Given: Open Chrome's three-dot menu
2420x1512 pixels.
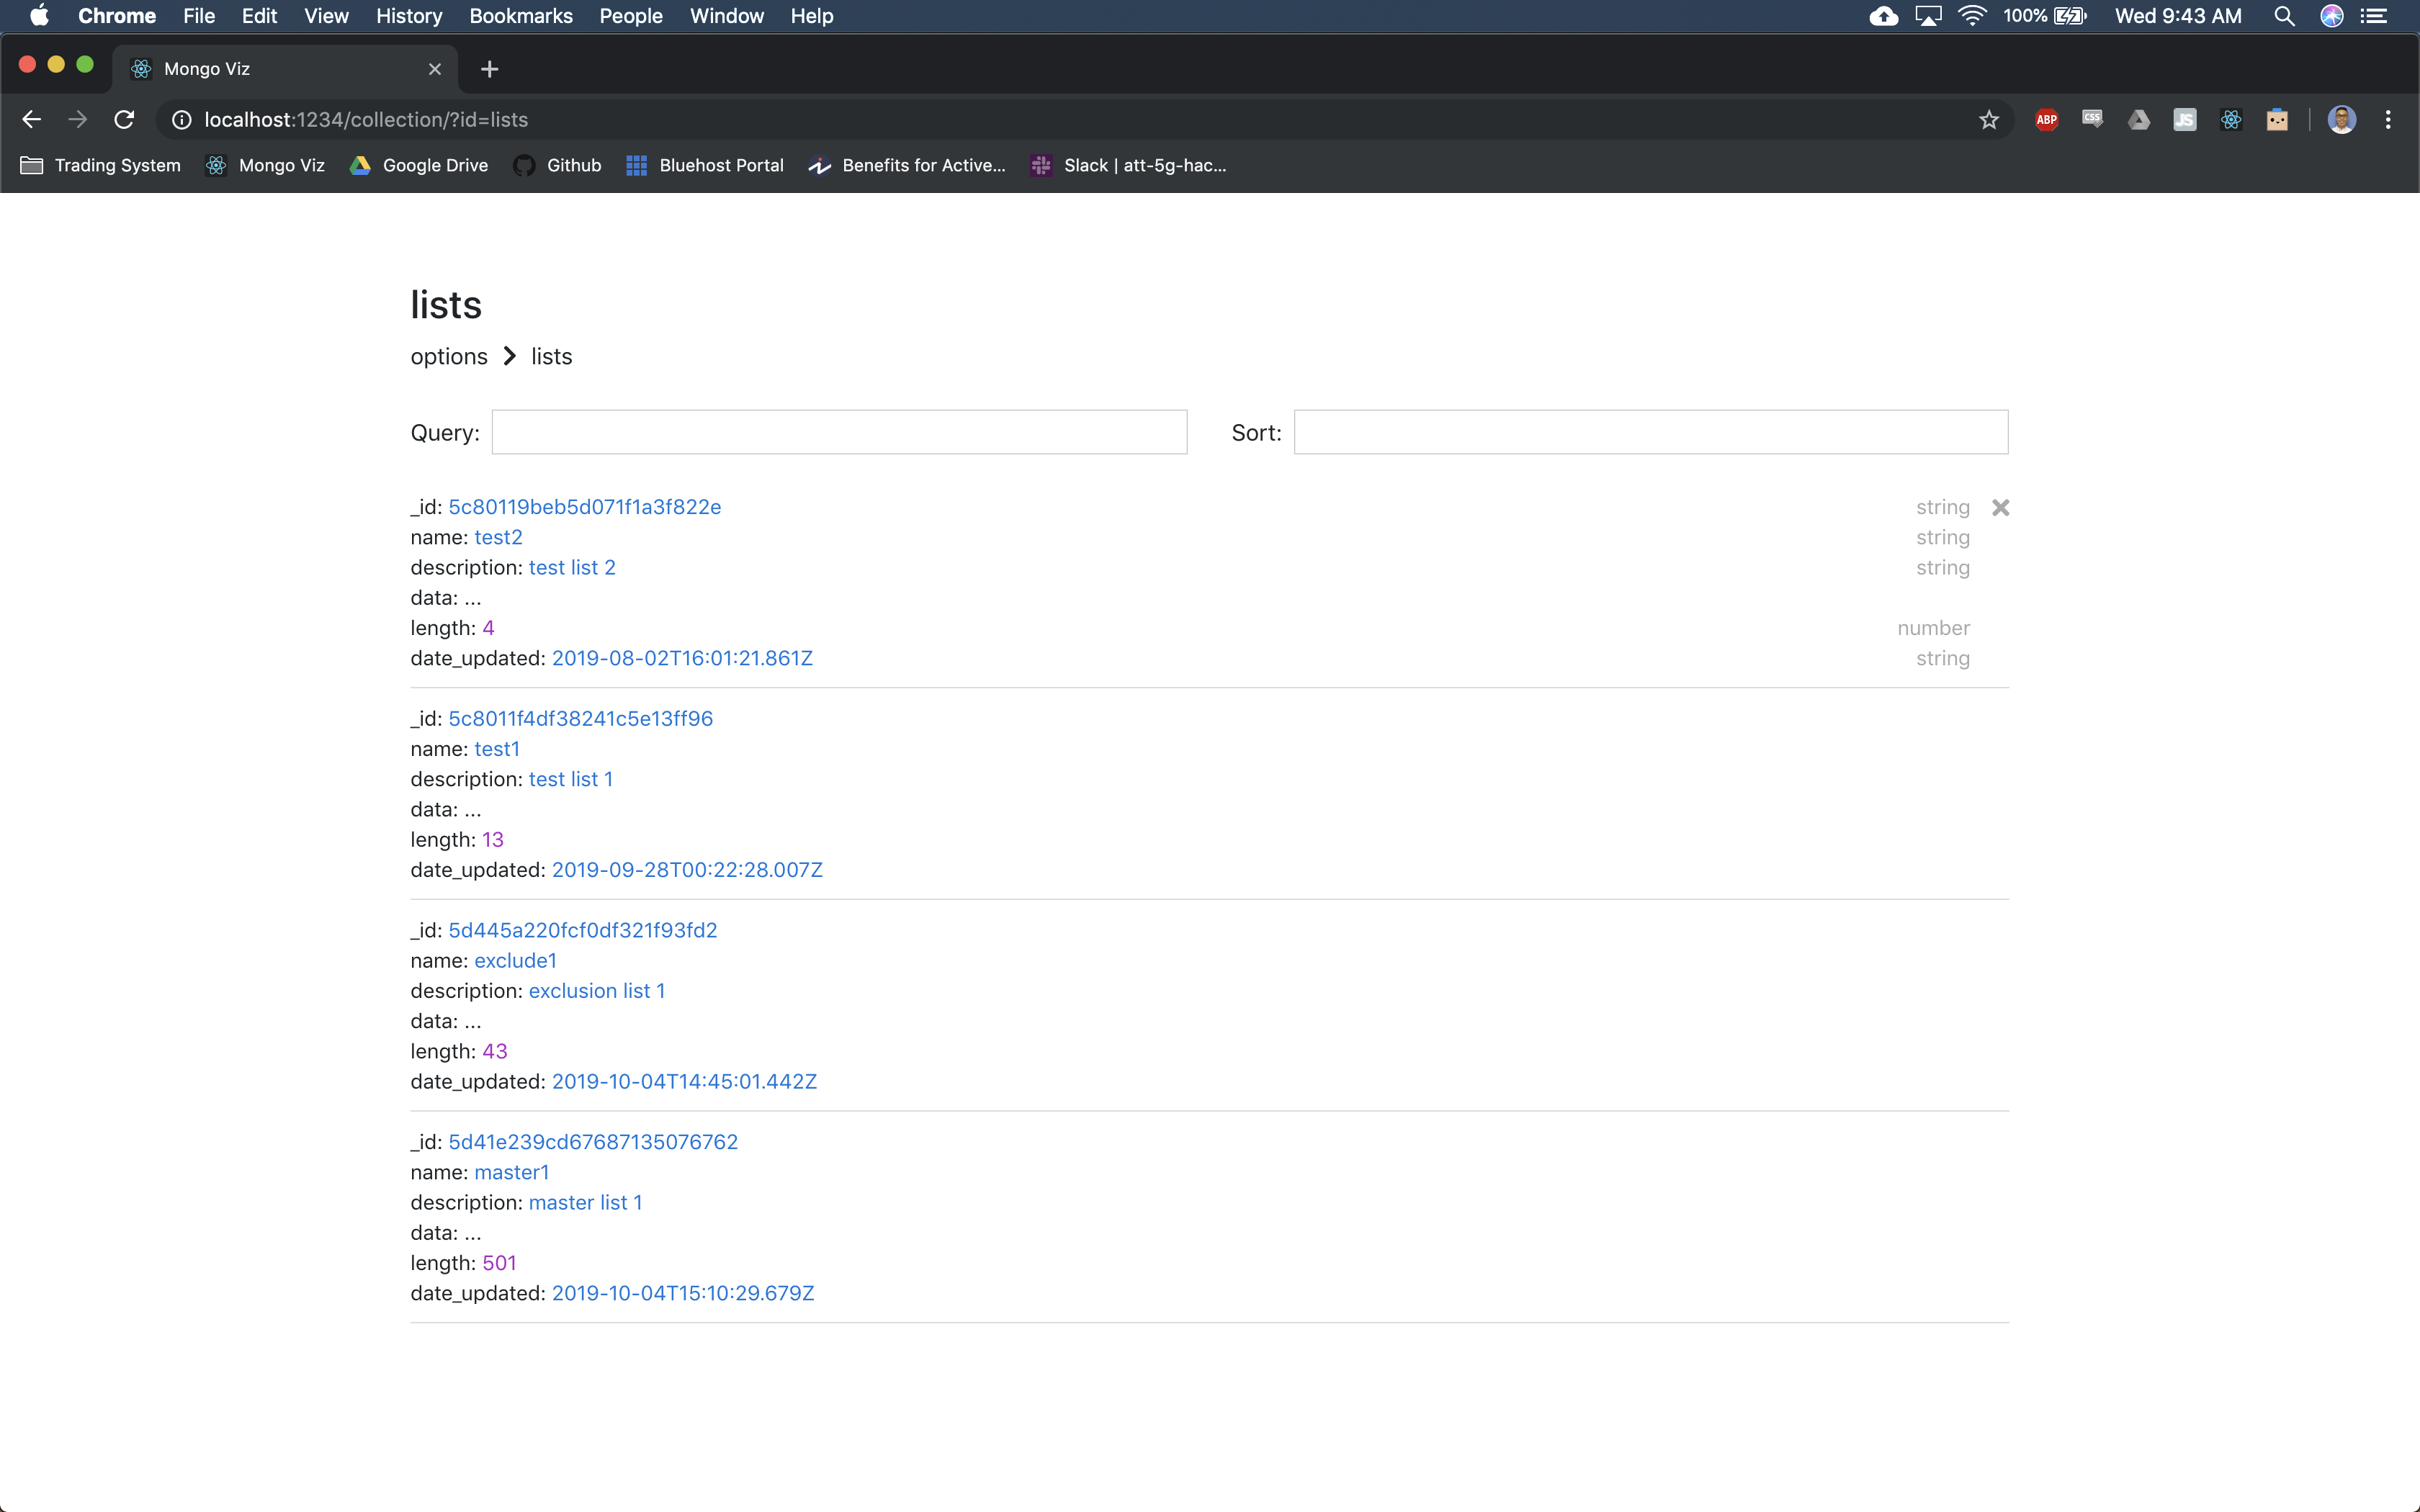Looking at the screenshot, I should coord(2388,120).
